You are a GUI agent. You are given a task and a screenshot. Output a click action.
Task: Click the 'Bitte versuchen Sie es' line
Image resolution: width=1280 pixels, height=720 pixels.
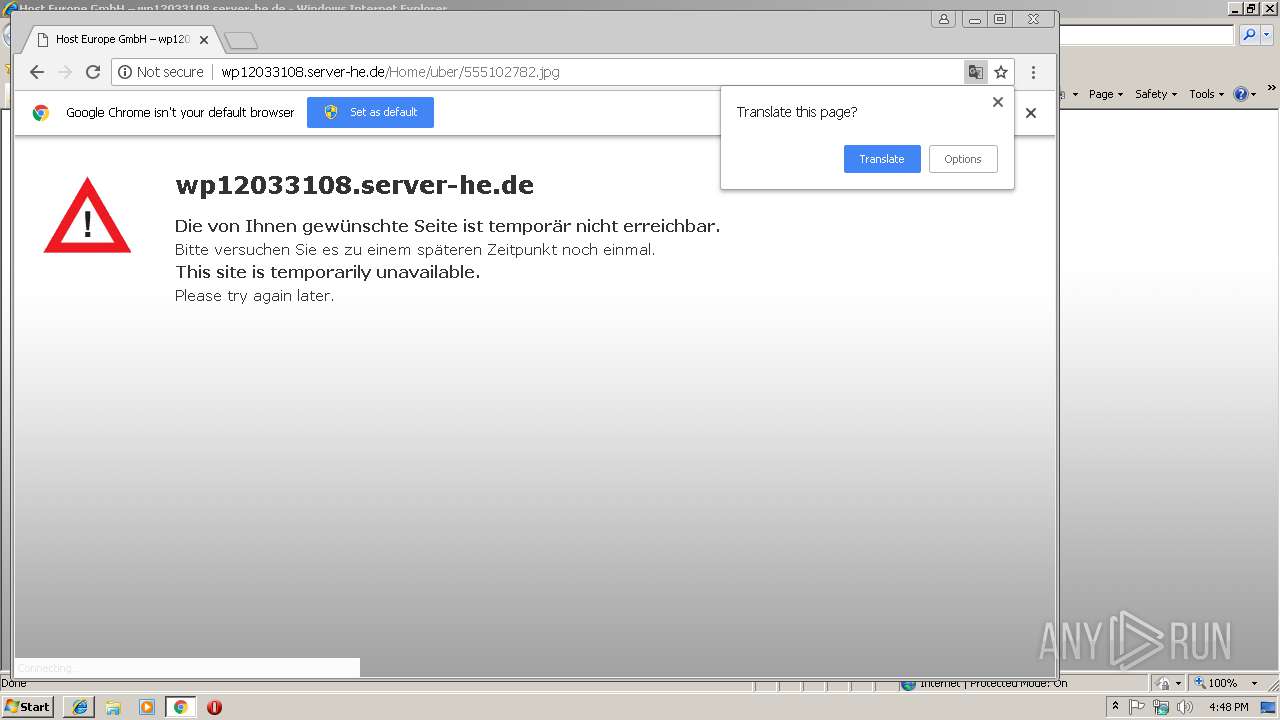[x=415, y=250]
